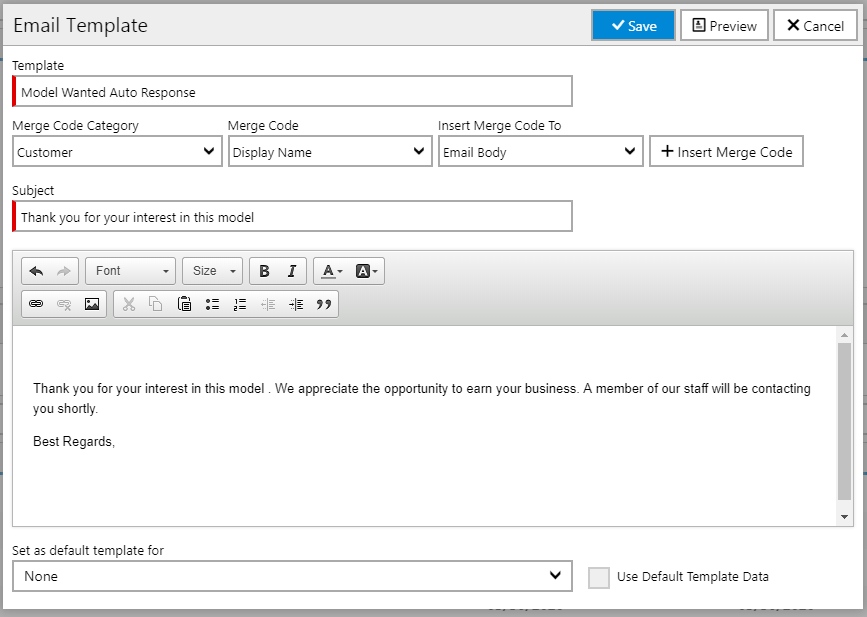Image resolution: width=867 pixels, height=617 pixels.
Task: Click the Redo arrow in editor toolbar
Action: pos(64,271)
